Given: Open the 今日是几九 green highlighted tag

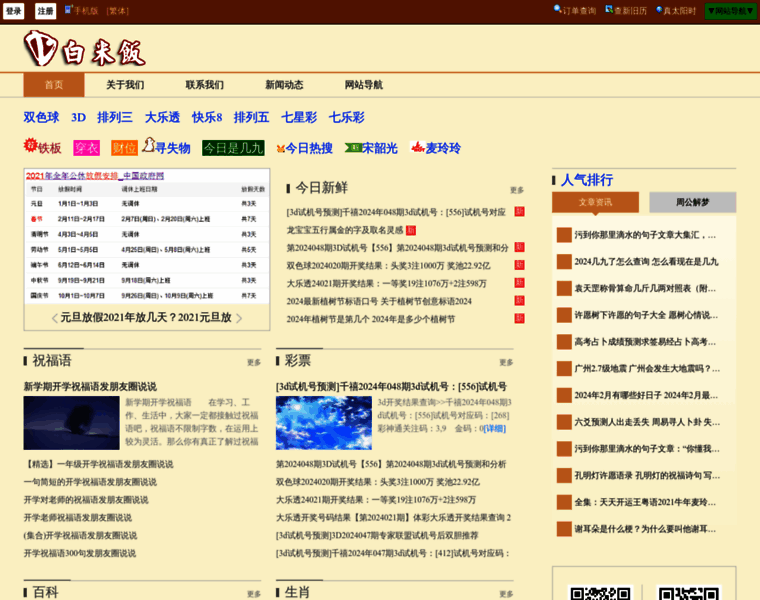Looking at the screenshot, I should coord(233,147).
